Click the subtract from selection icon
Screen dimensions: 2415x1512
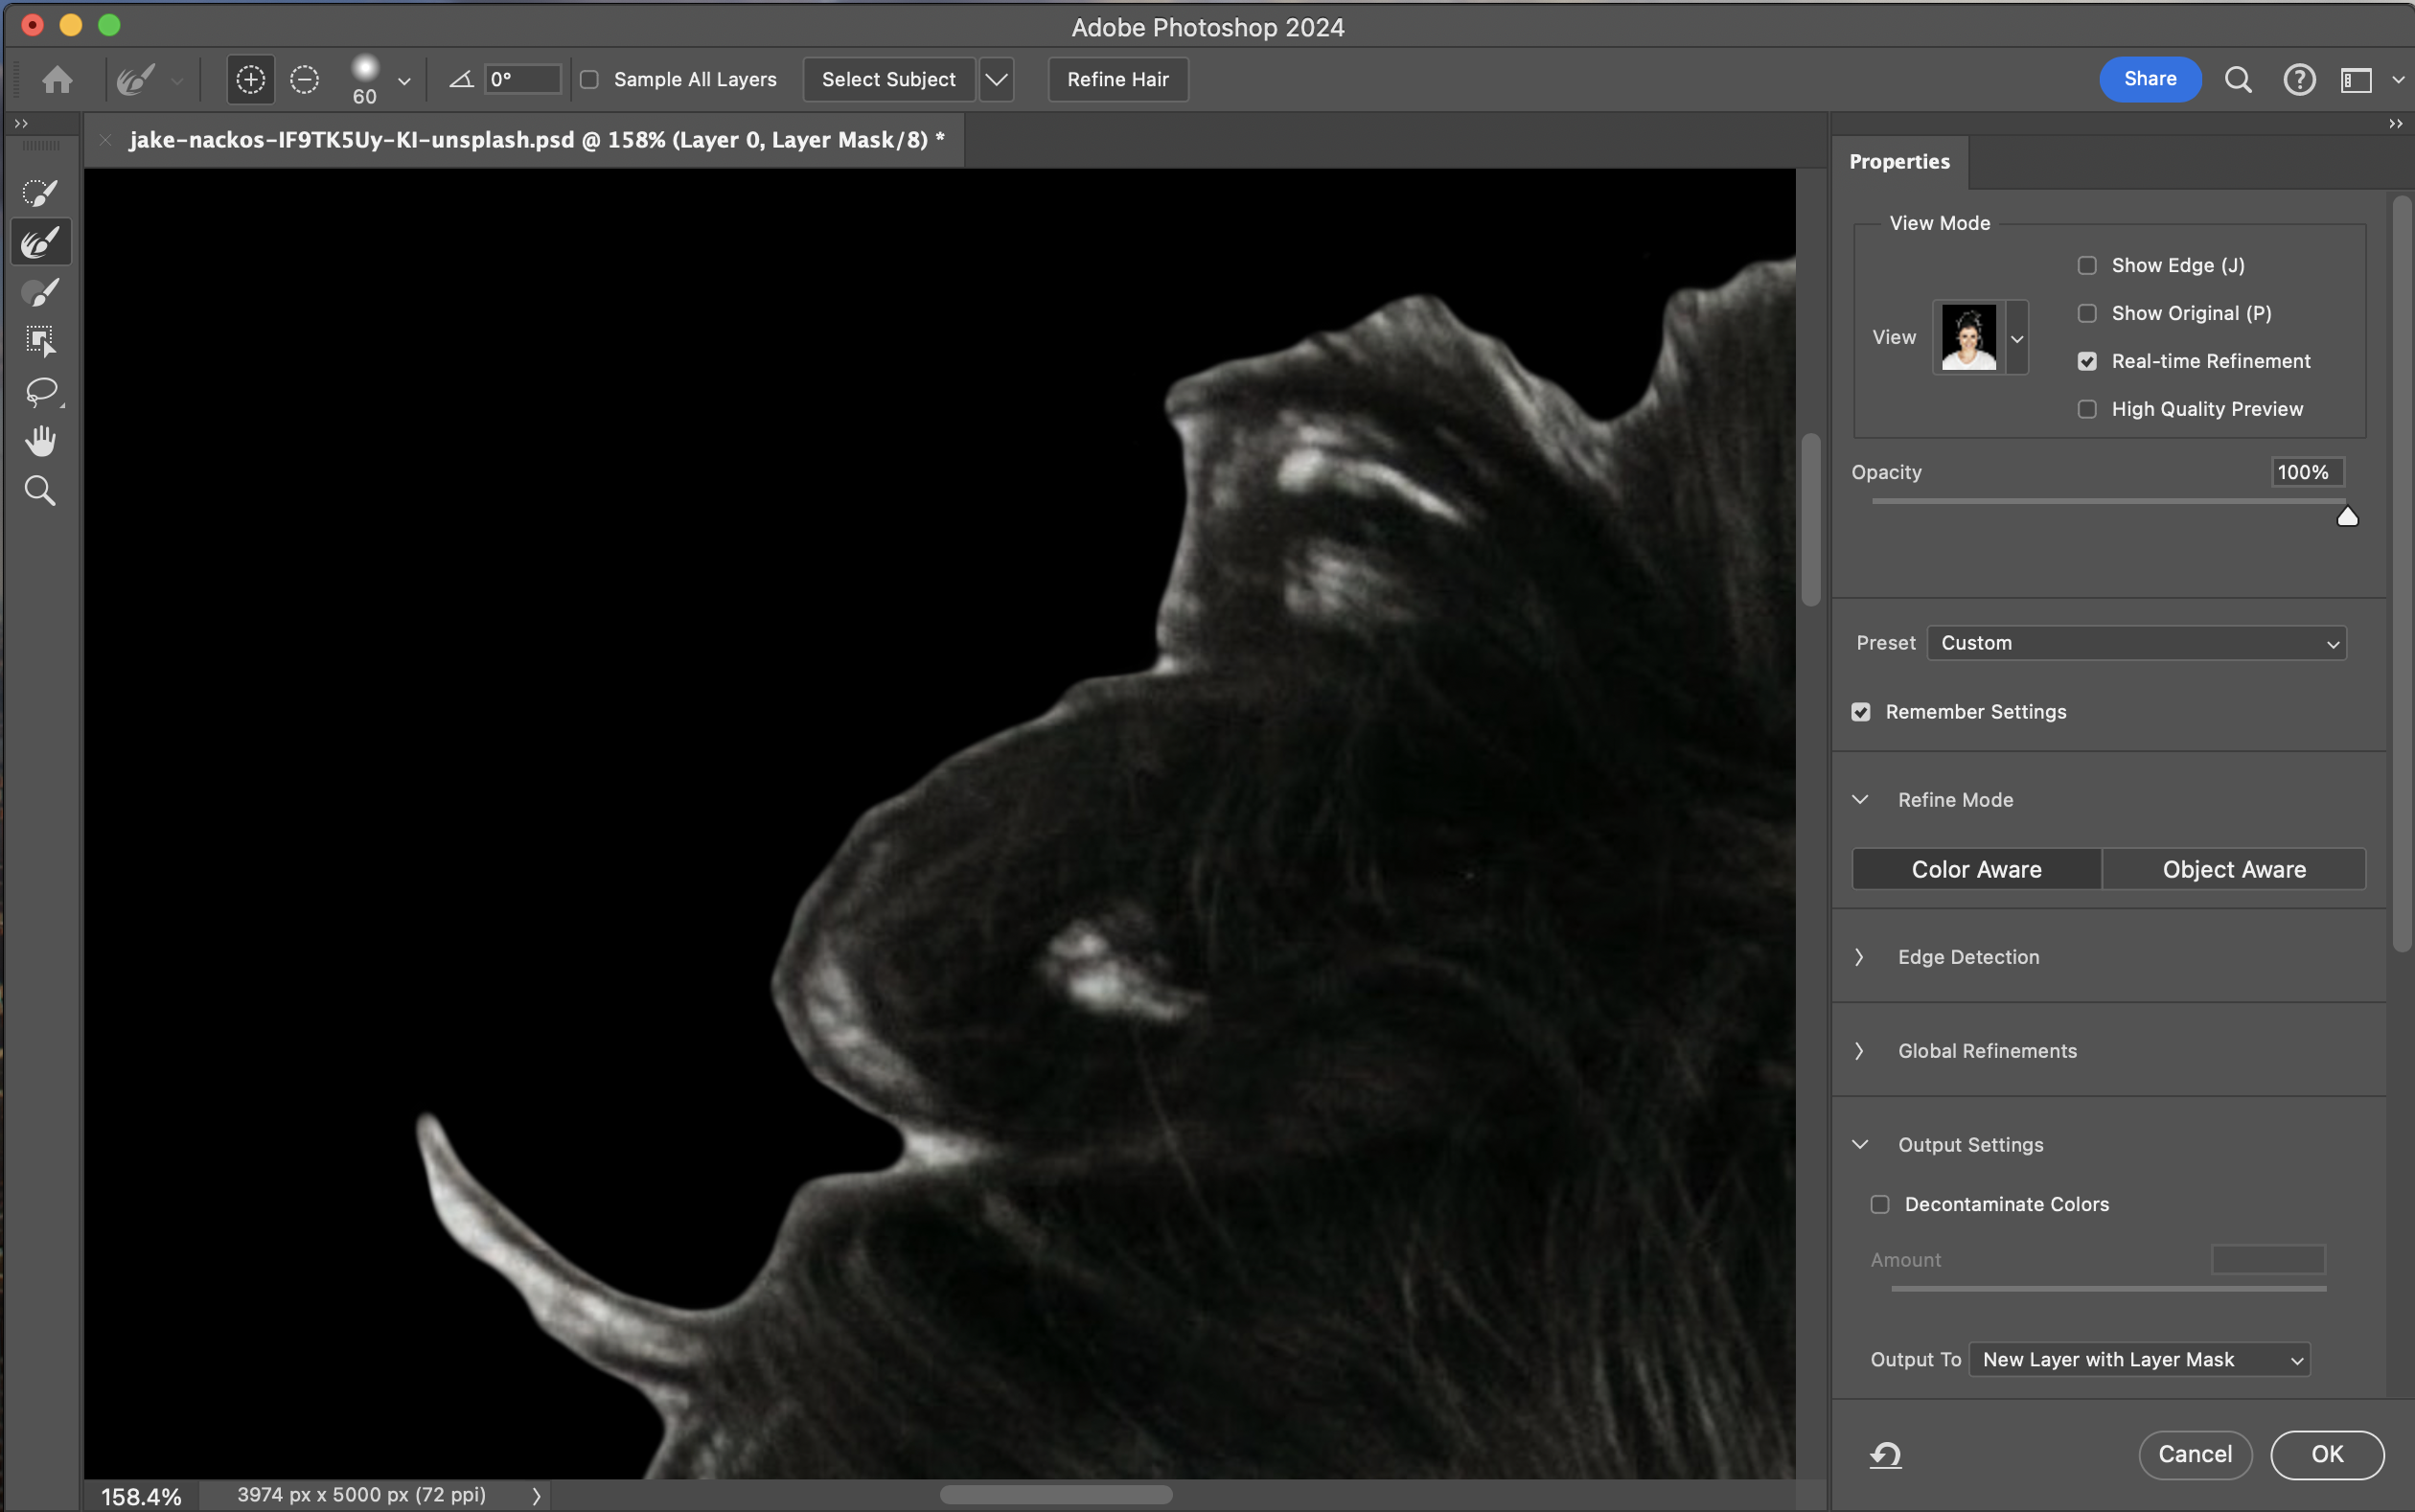(304, 79)
